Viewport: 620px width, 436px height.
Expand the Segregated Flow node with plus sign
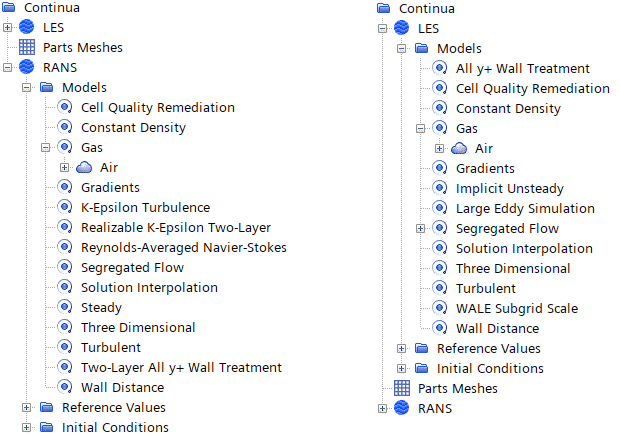pyautogui.click(x=421, y=228)
